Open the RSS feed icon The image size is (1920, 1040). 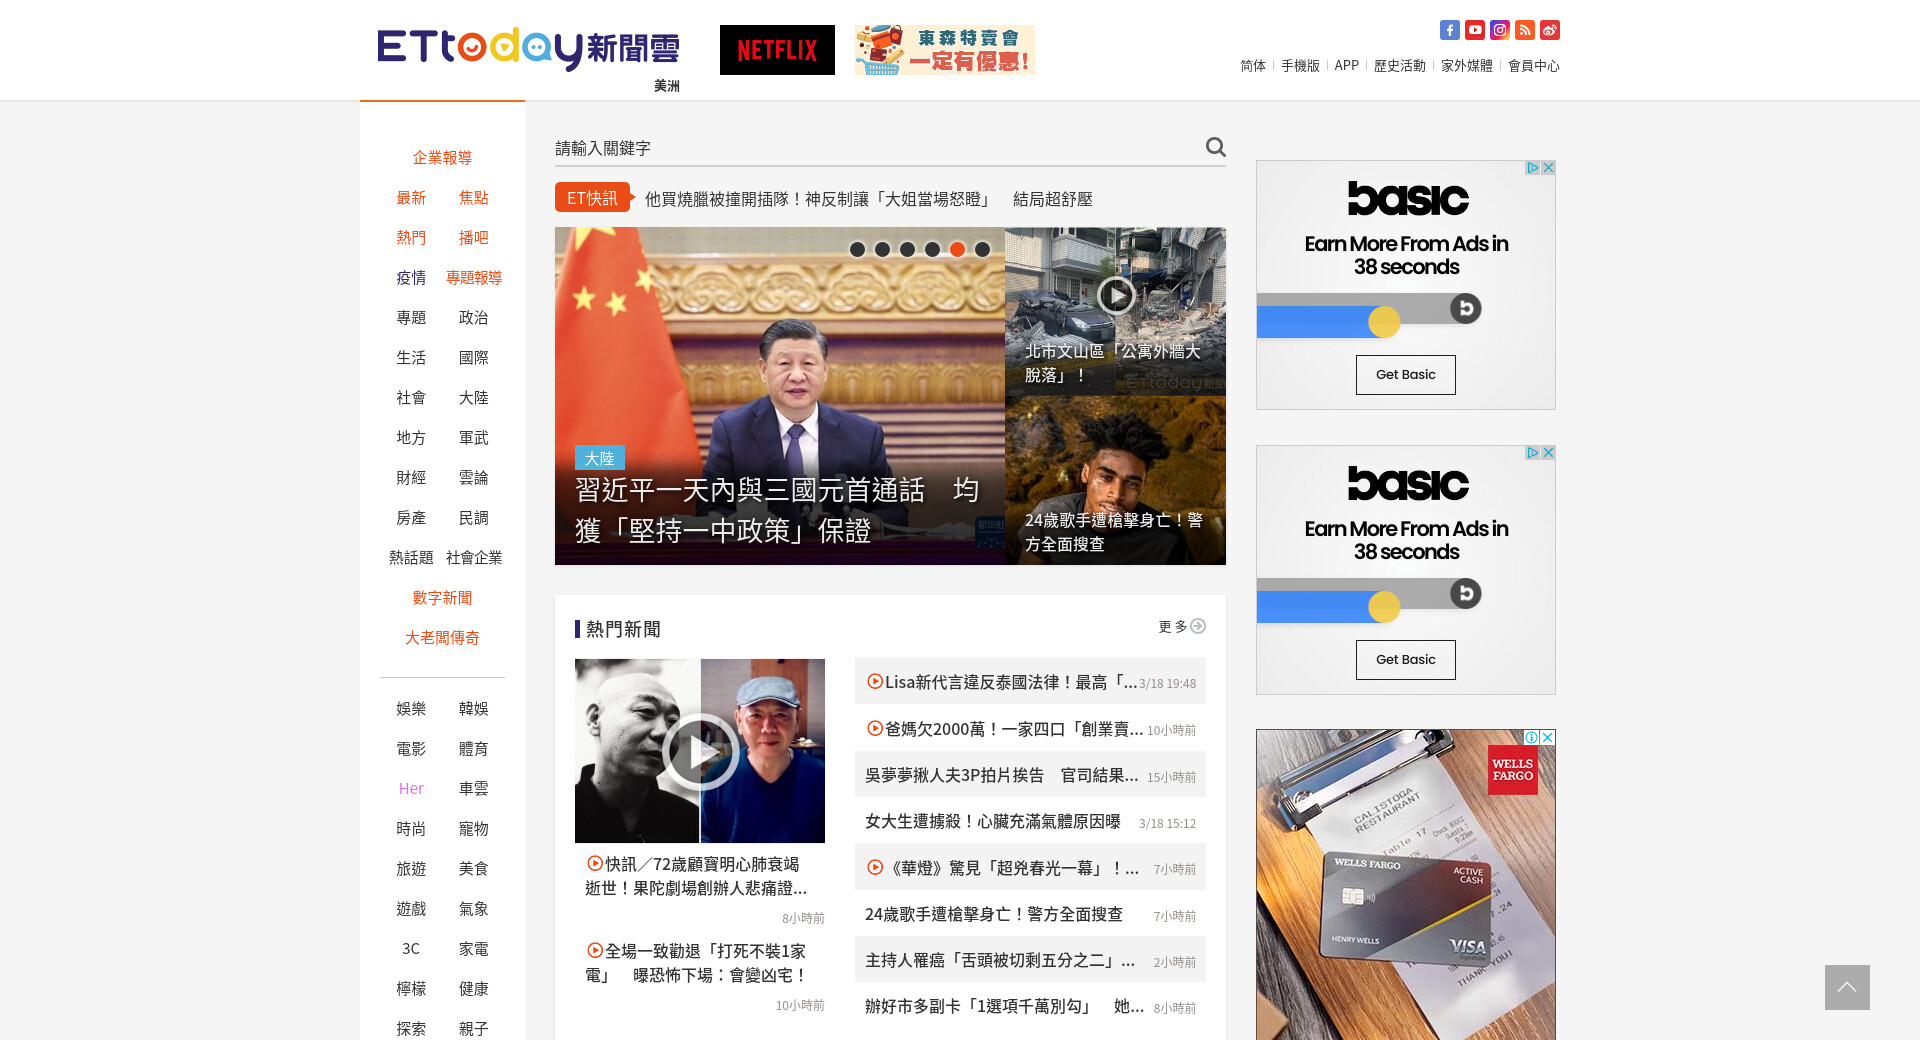[x=1524, y=30]
